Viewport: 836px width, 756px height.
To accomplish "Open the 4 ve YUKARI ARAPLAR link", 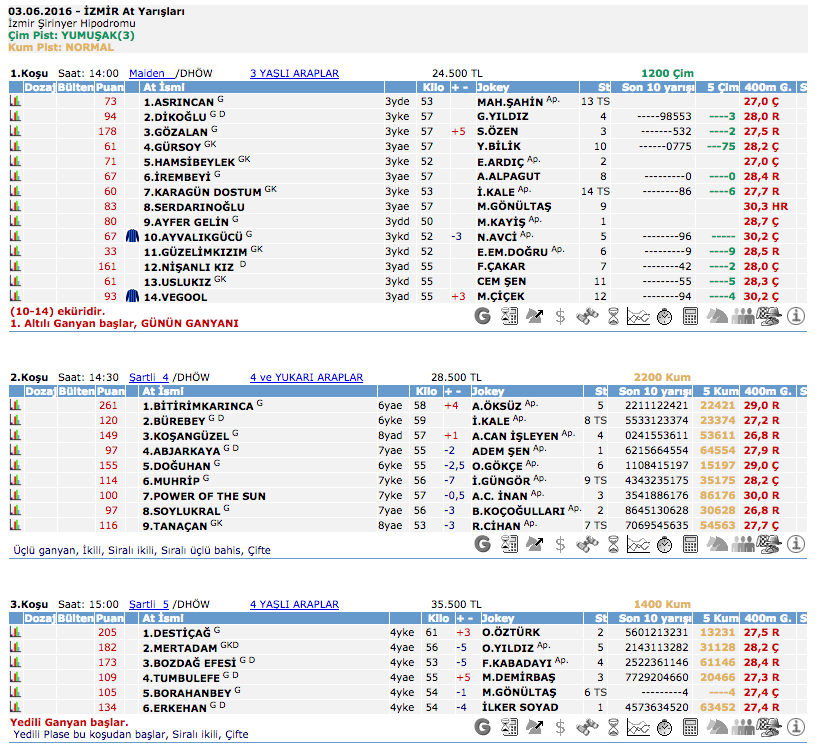I will 306,377.
